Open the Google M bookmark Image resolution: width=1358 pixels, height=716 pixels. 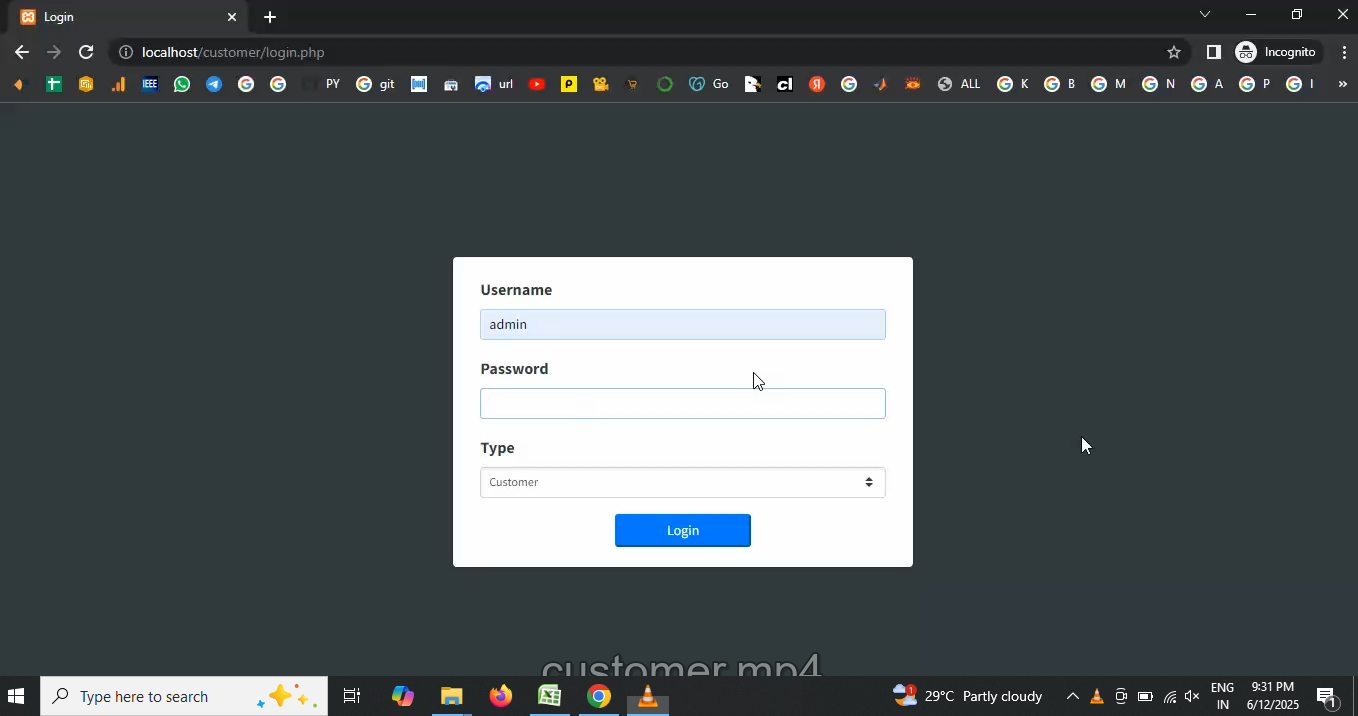click(x=1108, y=84)
